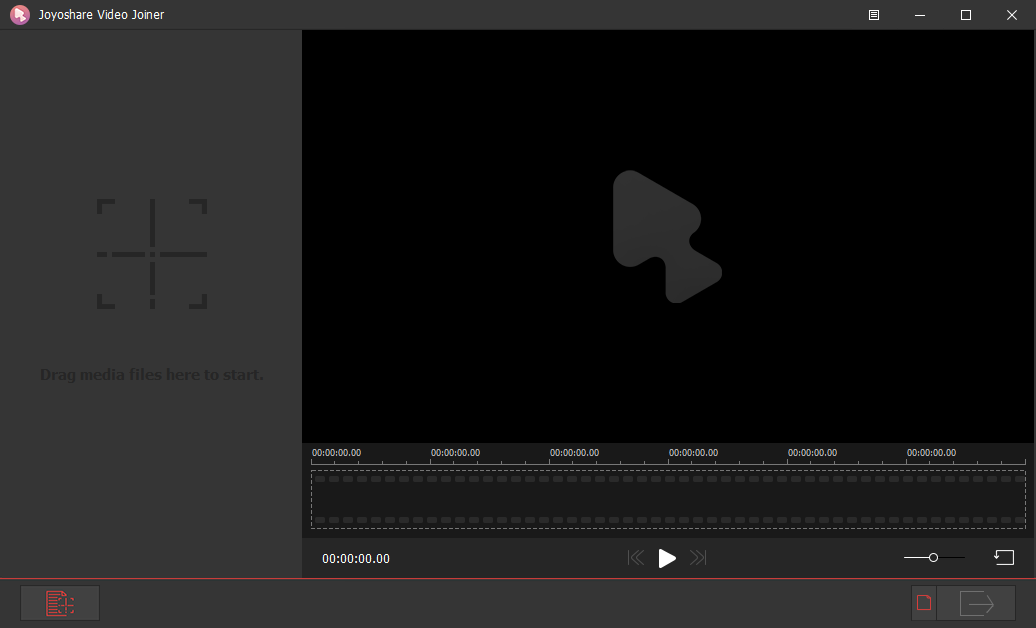This screenshot has height=628, width=1036.
Task: Click the add media files icon
Action: (x=59, y=602)
